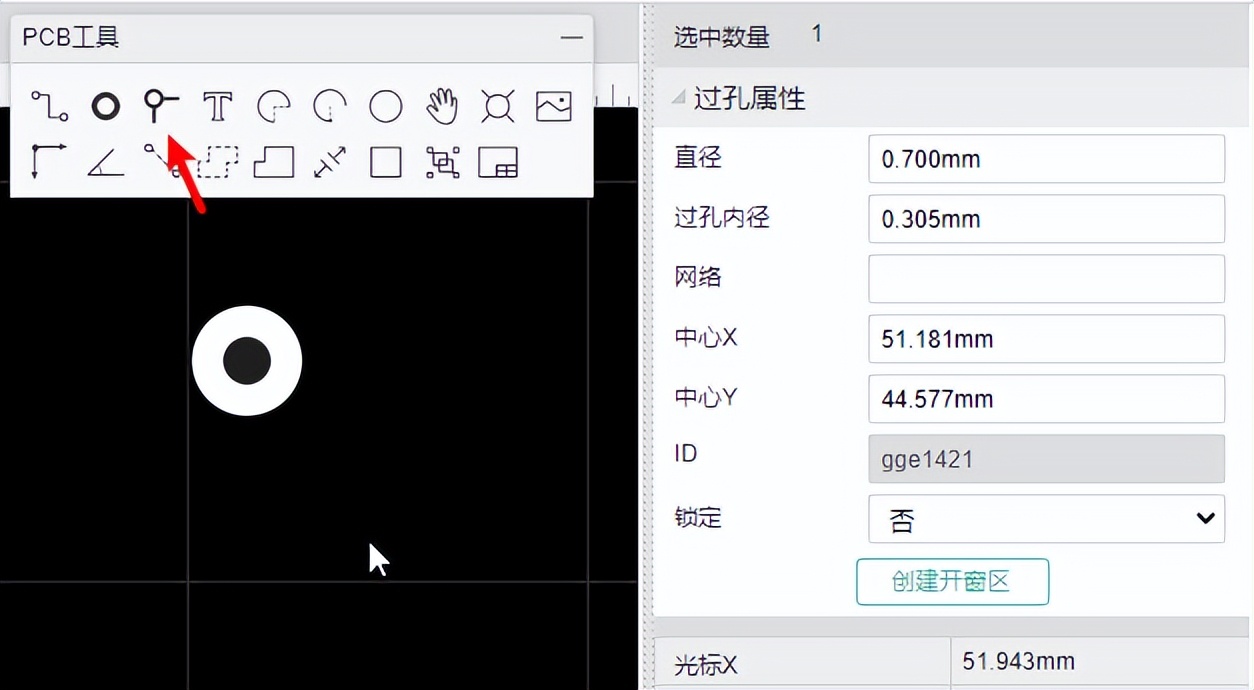The image size is (1254, 690).
Task: Select the Hole tool indicated by arrow
Action: 161,105
